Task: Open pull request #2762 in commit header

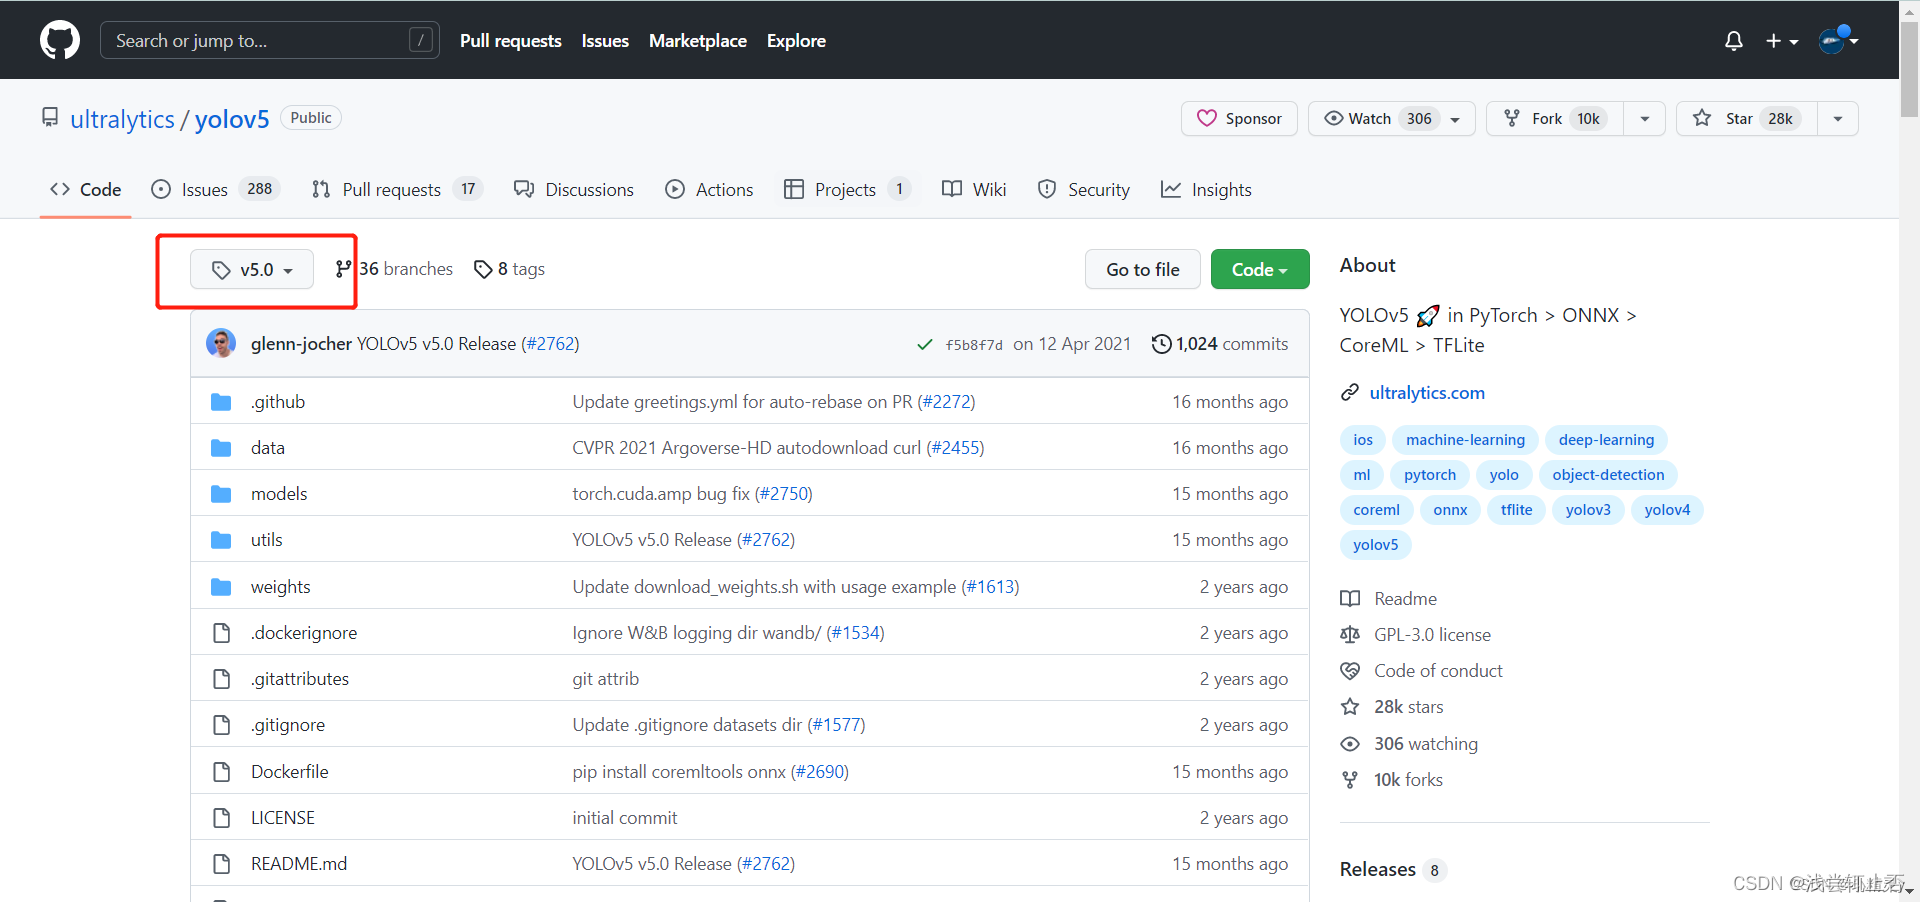Action: coord(550,343)
